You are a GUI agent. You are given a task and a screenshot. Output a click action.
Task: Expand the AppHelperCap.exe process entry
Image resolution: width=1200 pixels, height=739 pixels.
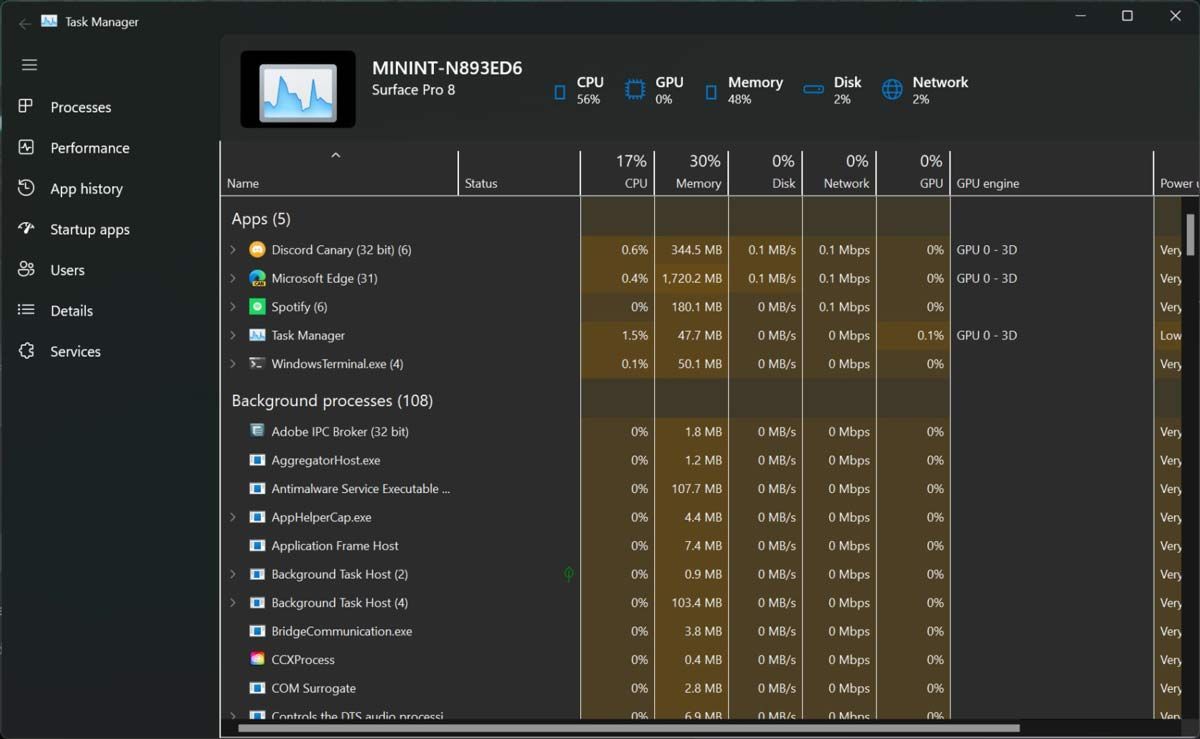click(x=233, y=517)
